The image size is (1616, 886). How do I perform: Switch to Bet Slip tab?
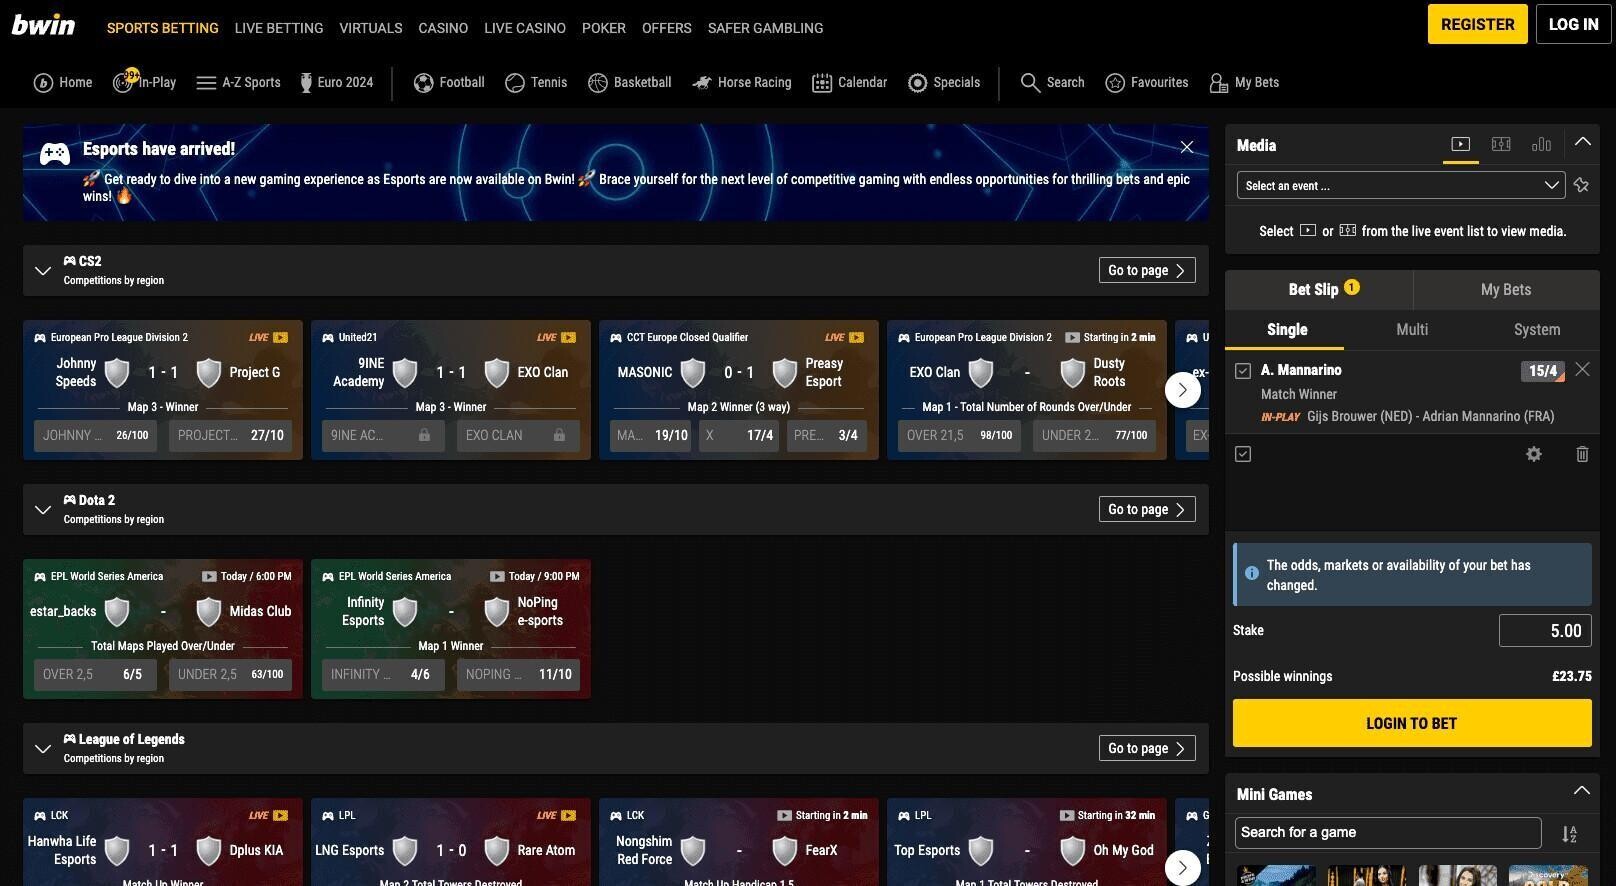[x=1319, y=289]
